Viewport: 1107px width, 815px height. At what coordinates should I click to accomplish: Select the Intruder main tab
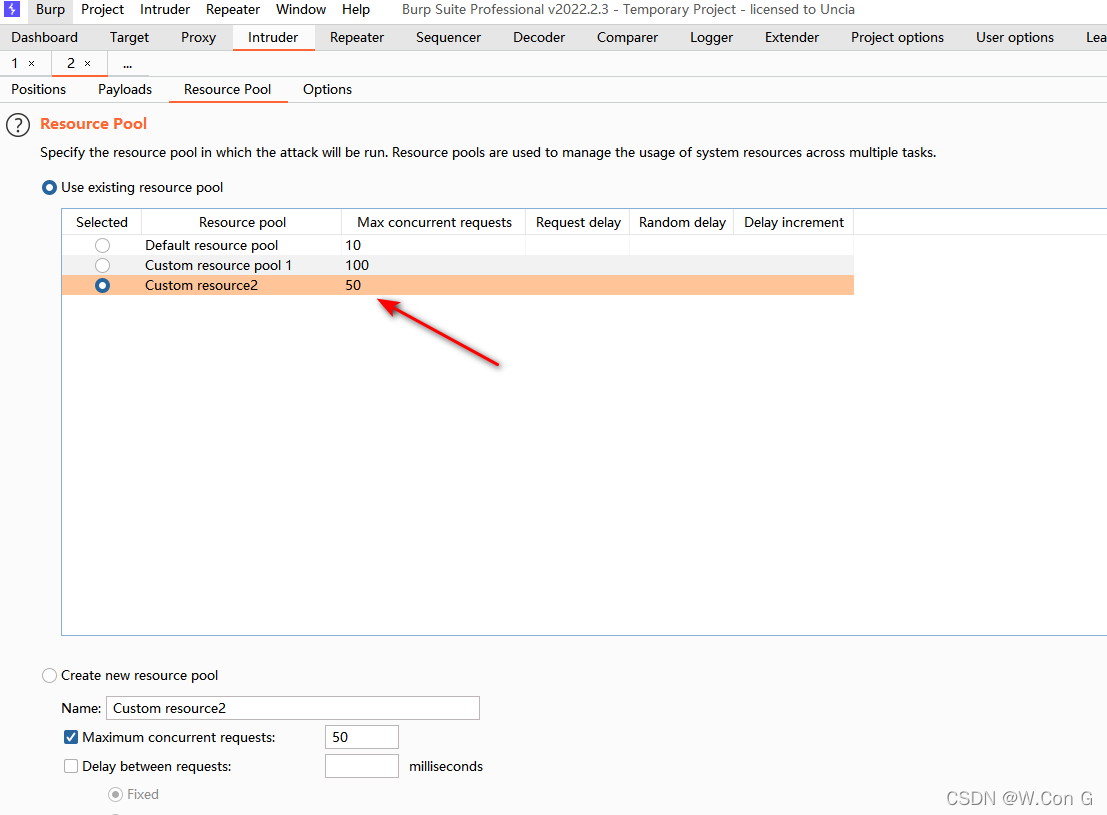click(273, 37)
